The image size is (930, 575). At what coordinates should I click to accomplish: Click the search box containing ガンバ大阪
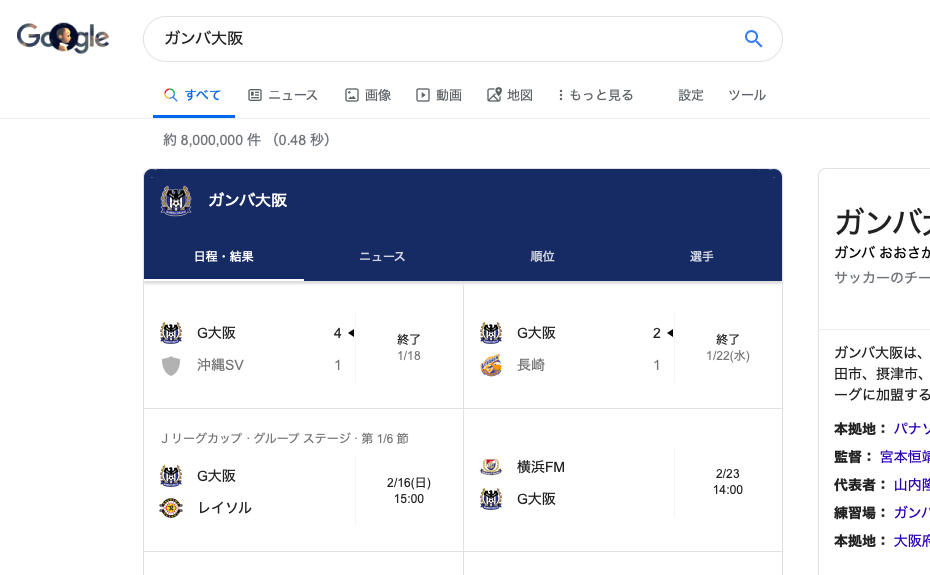[x=463, y=39]
